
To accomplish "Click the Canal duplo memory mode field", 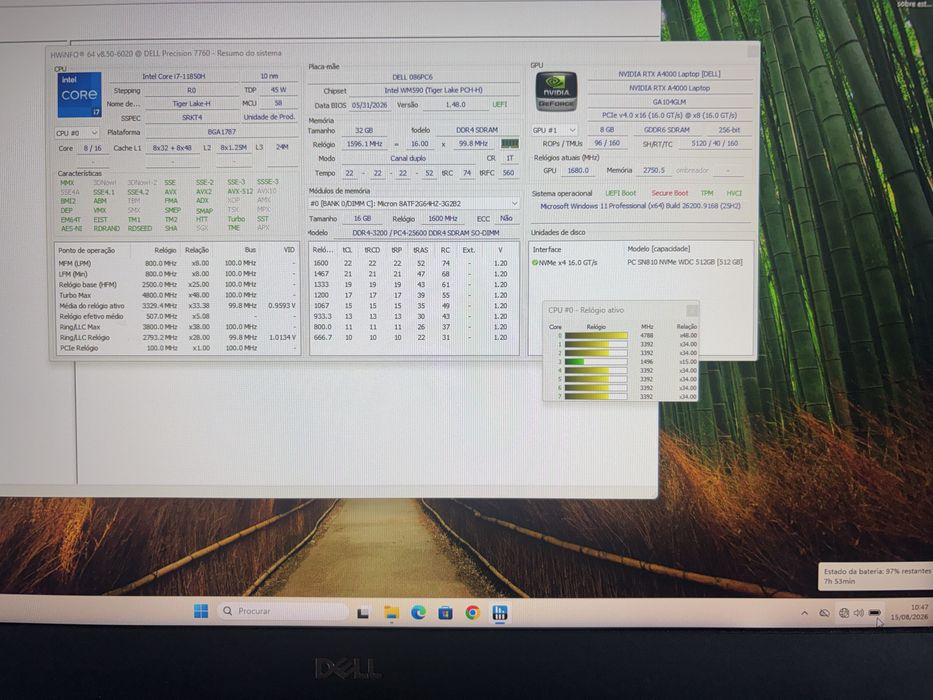I will pos(408,158).
